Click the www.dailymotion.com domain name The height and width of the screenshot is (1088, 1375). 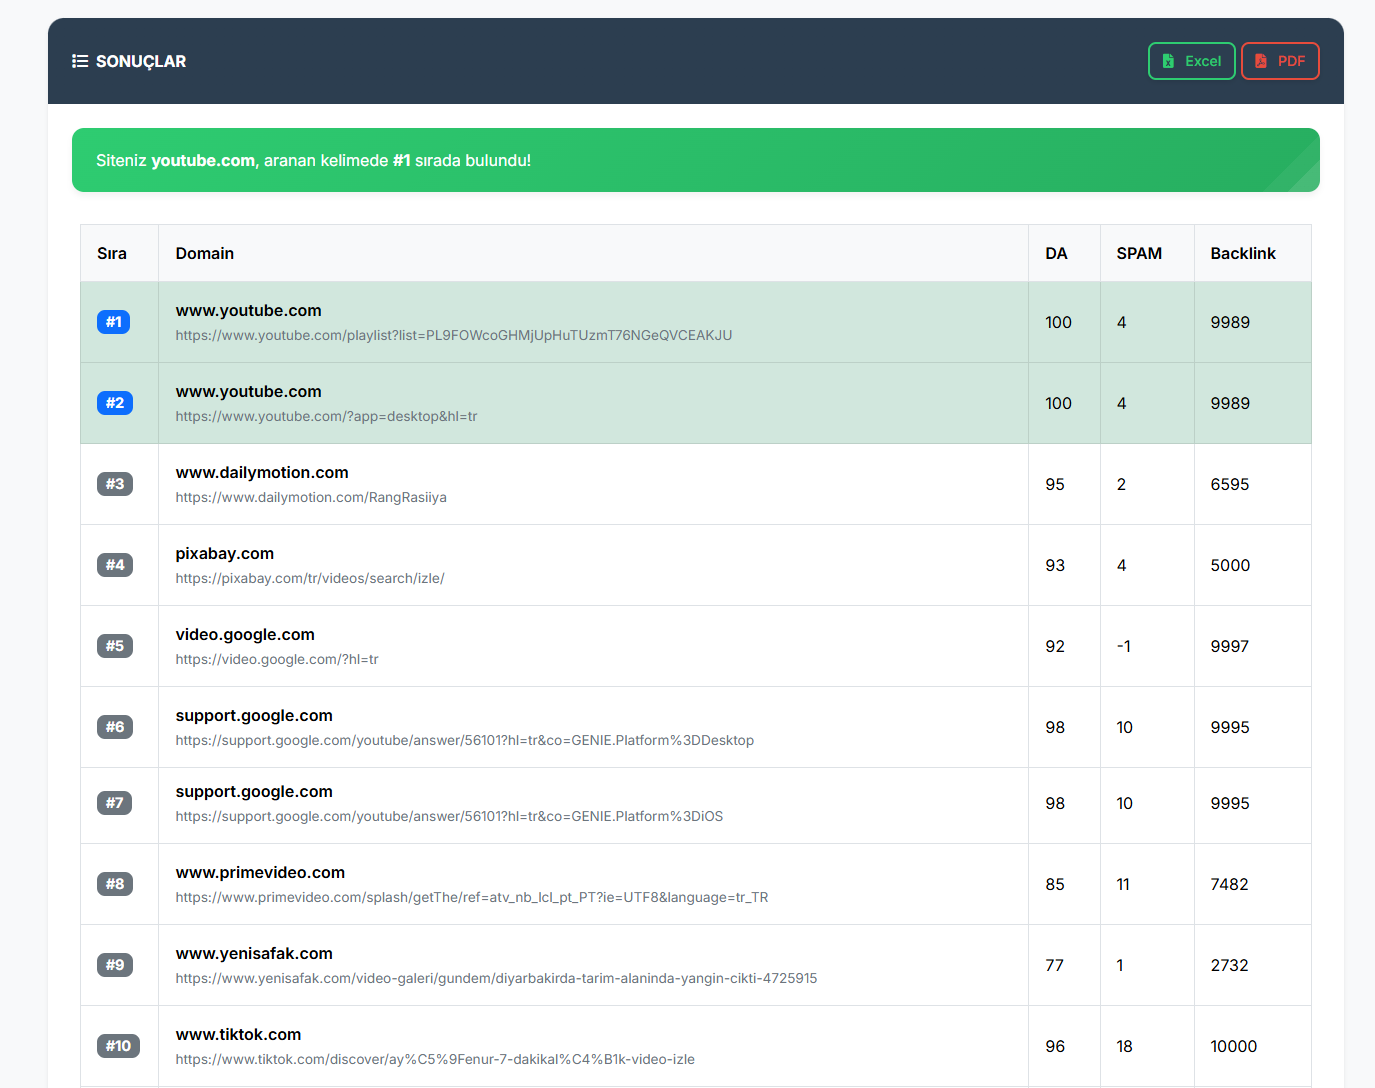tap(262, 473)
